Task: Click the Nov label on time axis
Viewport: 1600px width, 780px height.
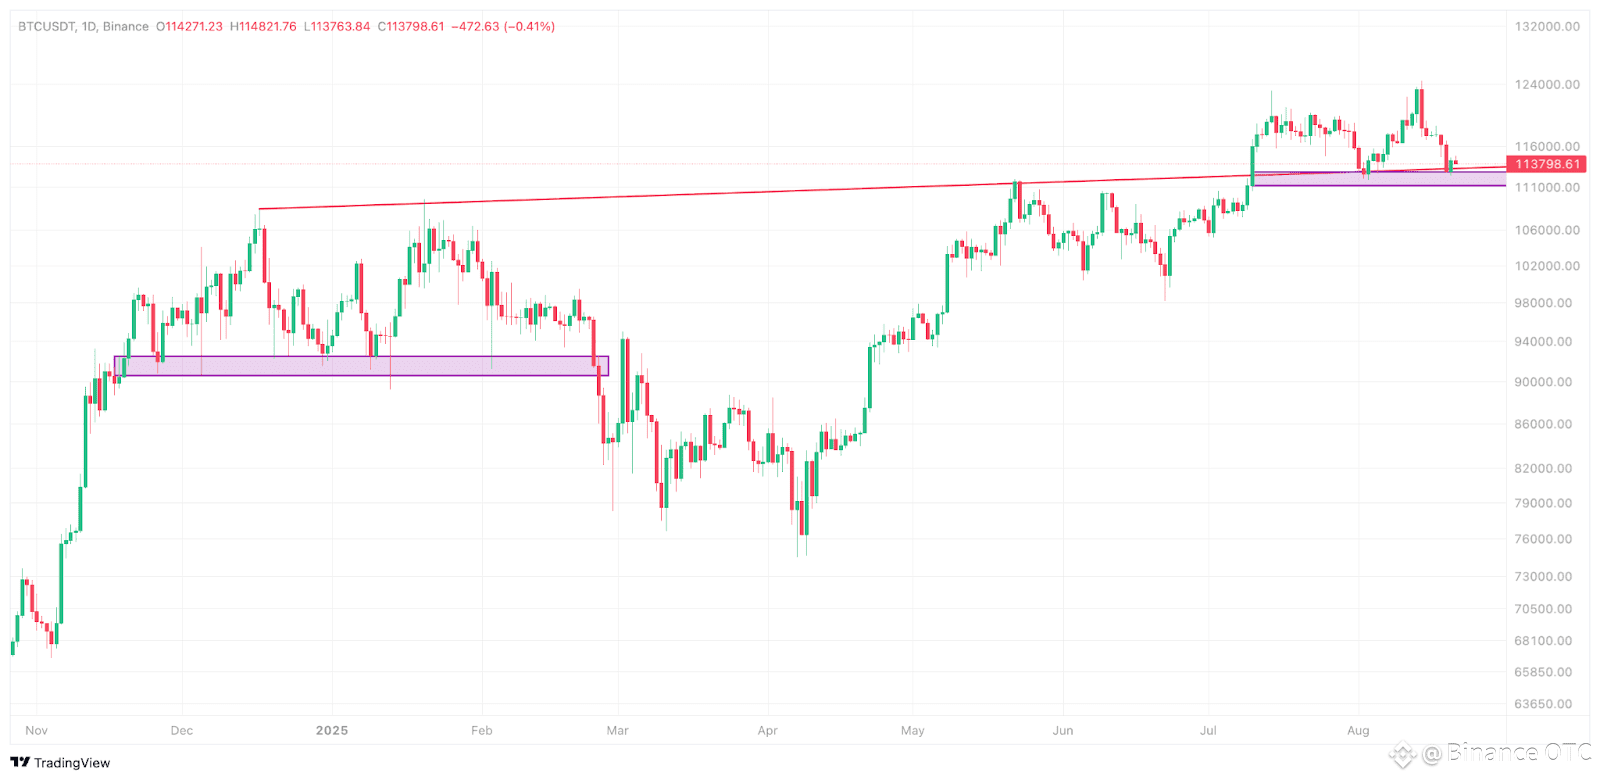Action: [x=36, y=730]
